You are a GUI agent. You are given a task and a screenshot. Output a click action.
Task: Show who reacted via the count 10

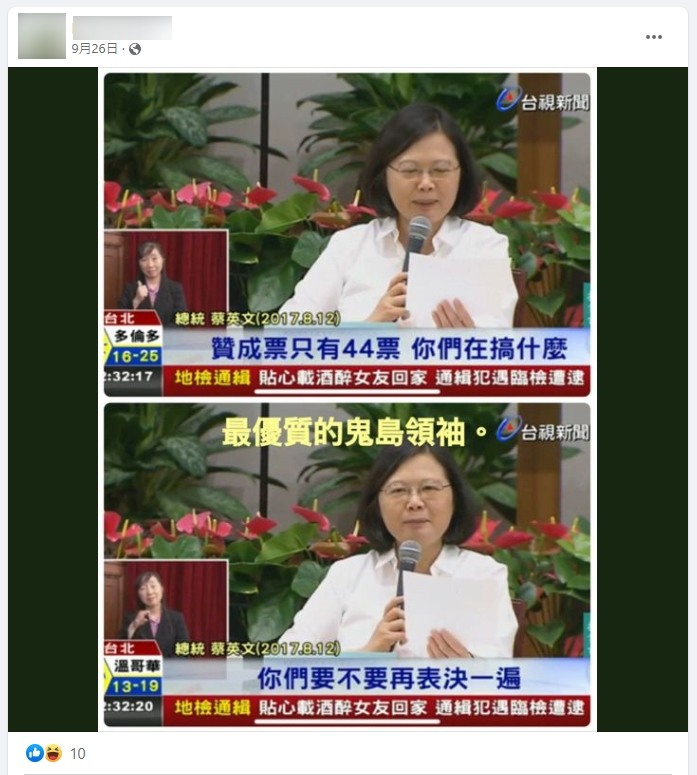point(78,754)
